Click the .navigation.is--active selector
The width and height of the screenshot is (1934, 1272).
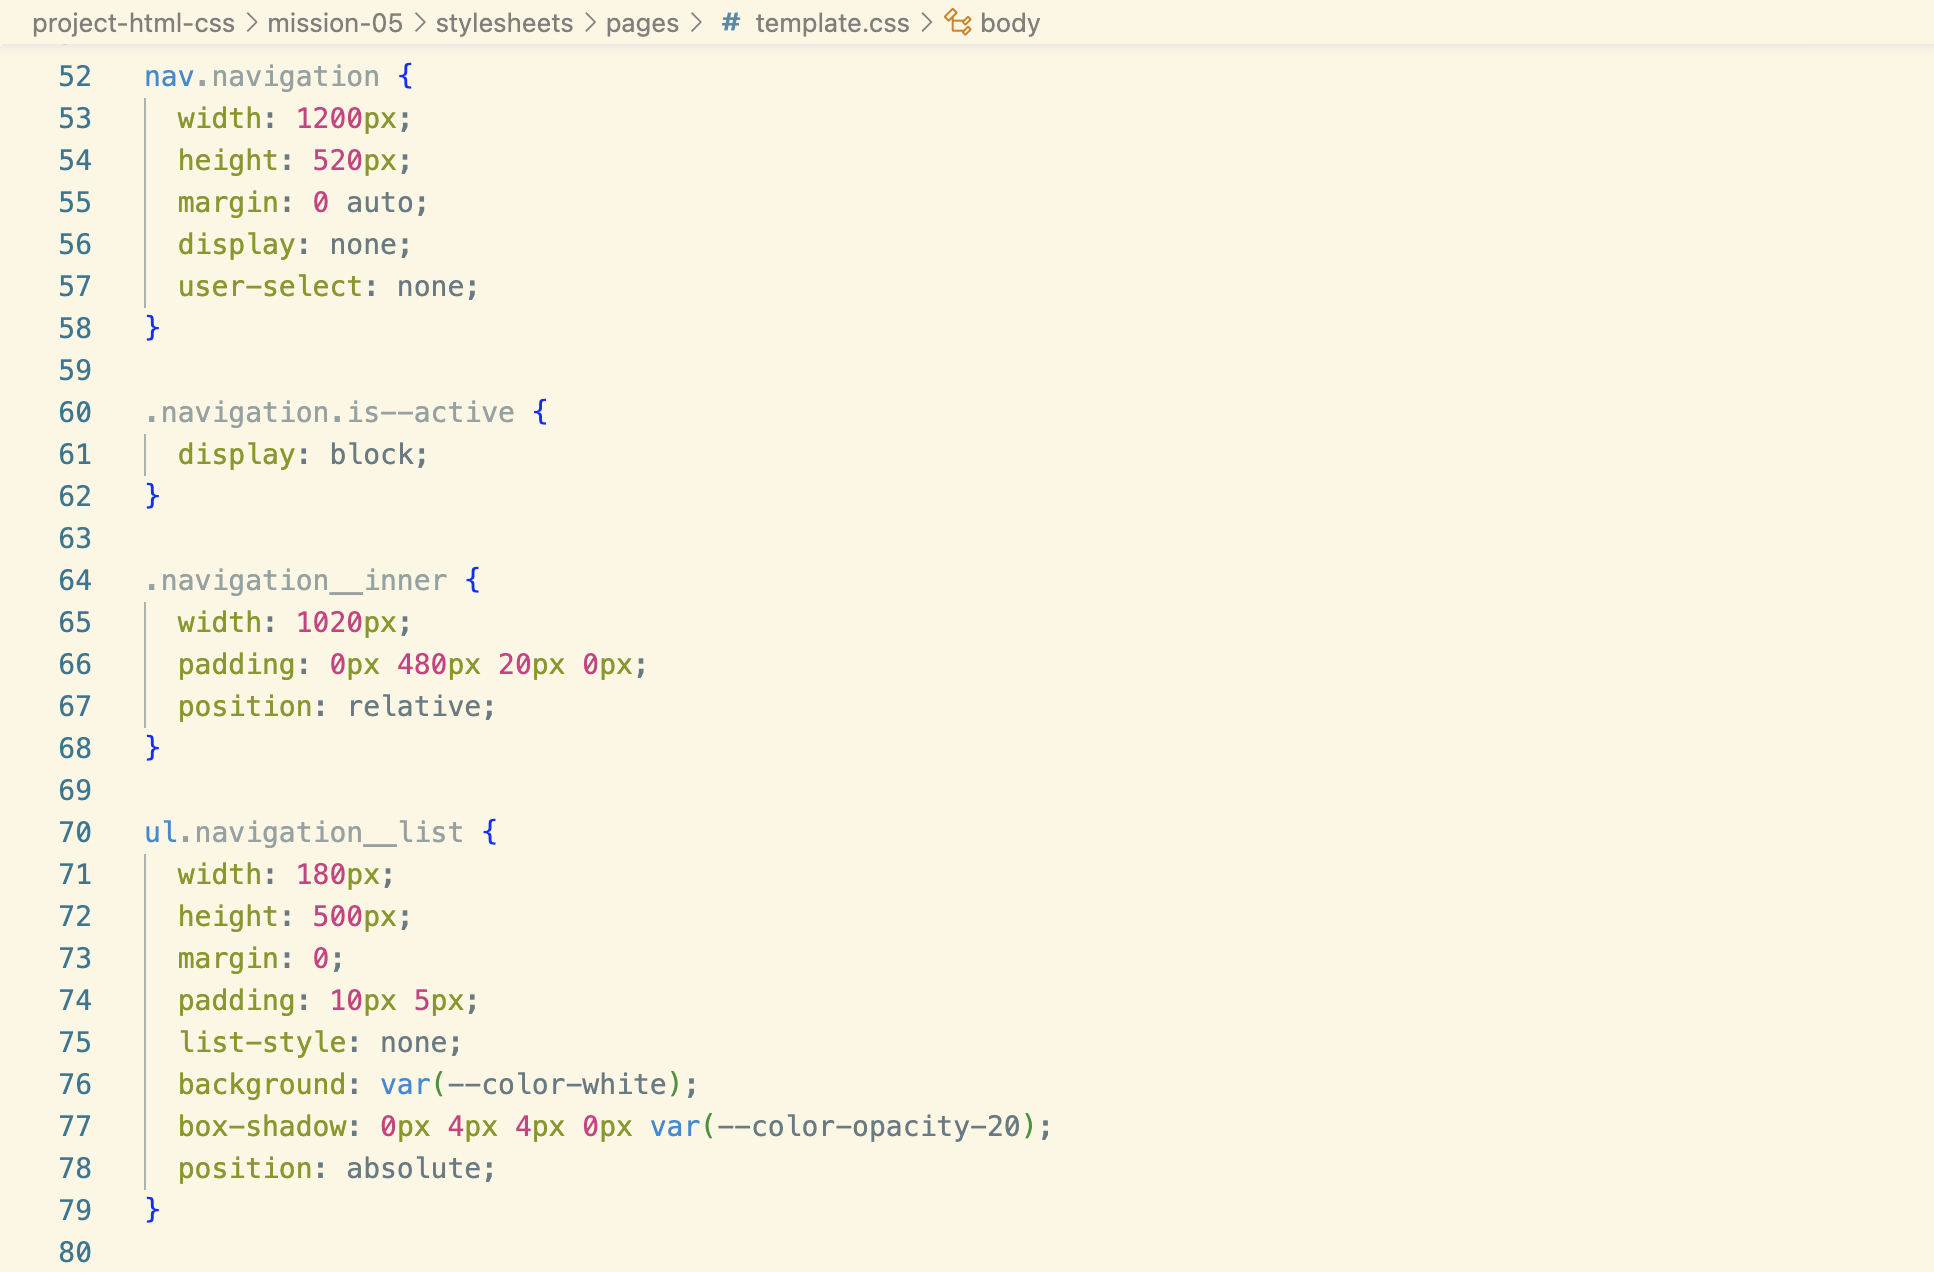[328, 412]
